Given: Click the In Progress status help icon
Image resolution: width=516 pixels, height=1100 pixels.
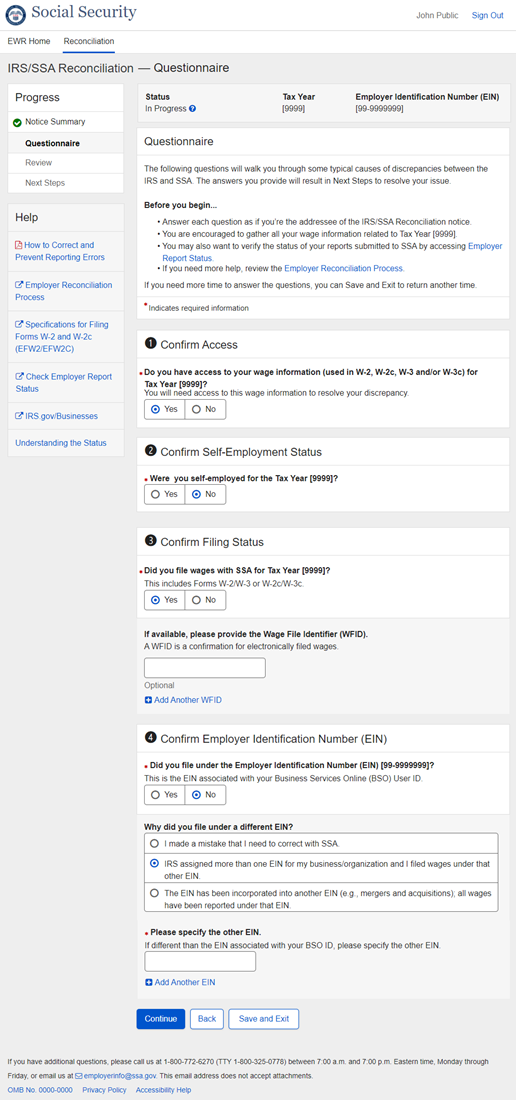Looking at the screenshot, I should 192,109.
